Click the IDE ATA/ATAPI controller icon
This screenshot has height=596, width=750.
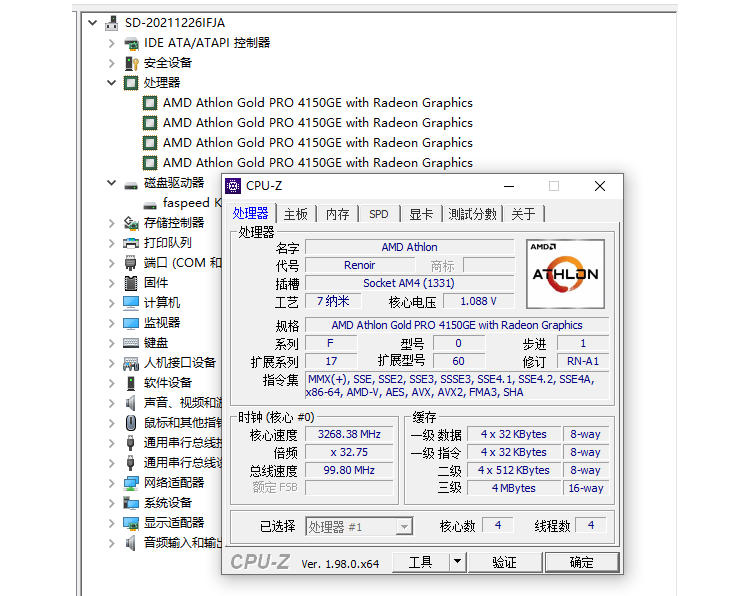(131, 43)
